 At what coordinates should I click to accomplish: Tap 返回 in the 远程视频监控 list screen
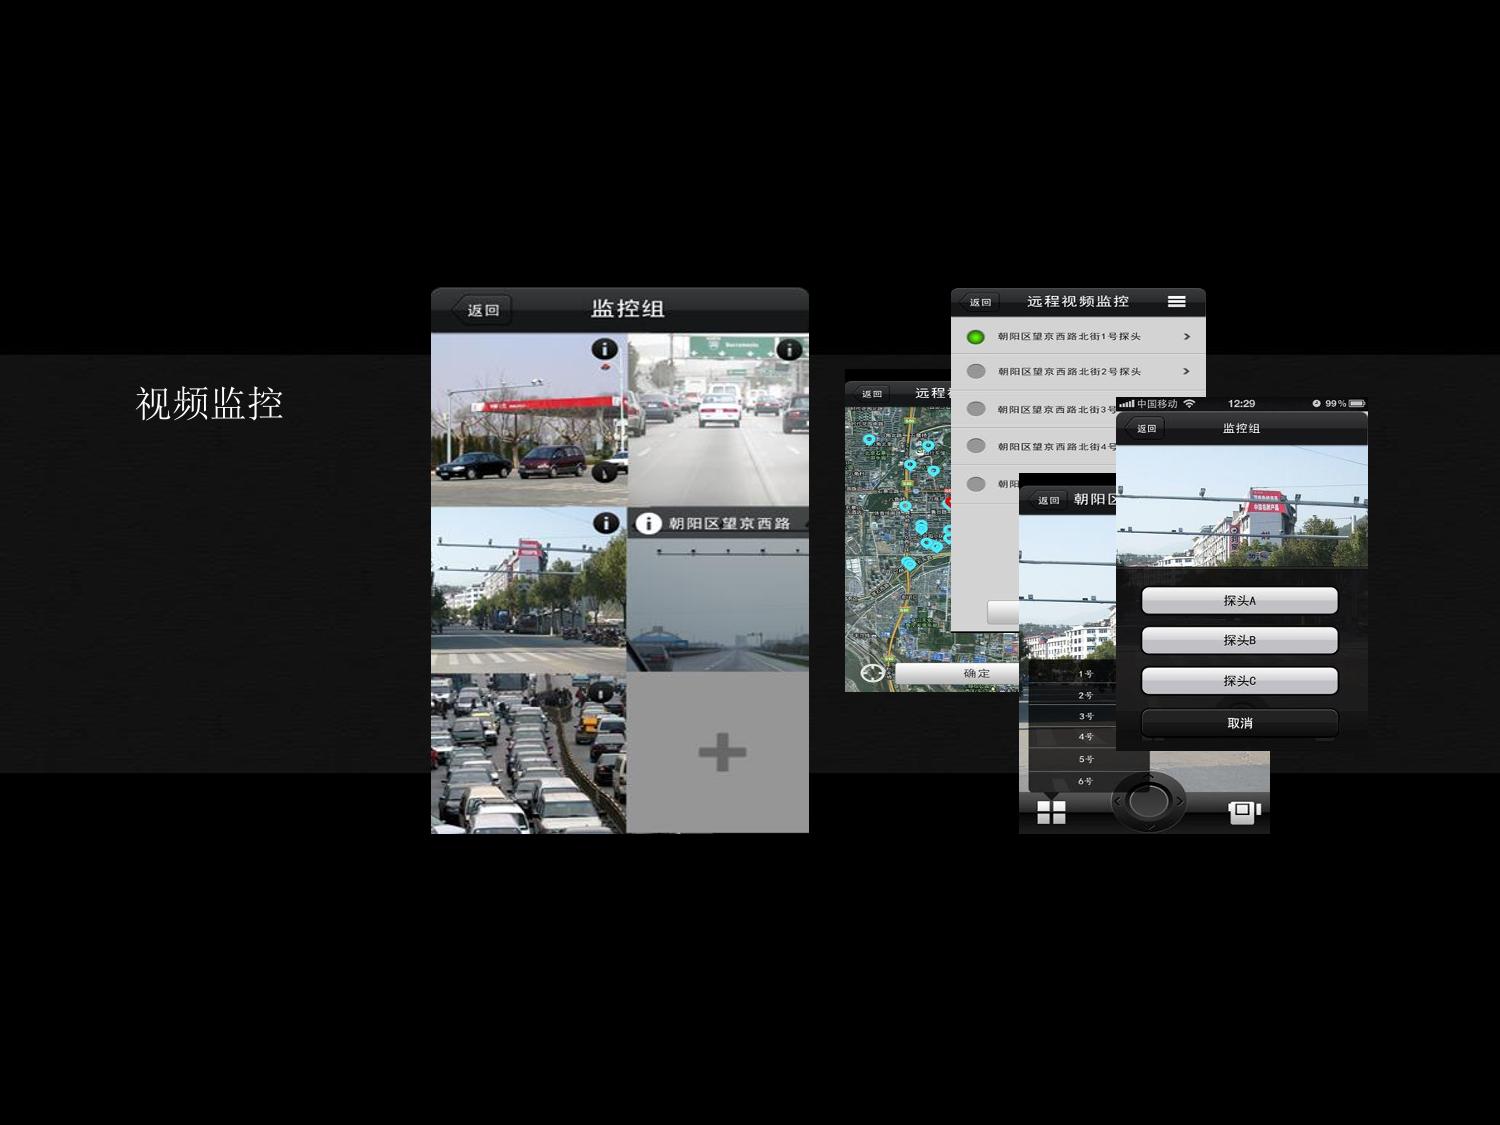(979, 302)
